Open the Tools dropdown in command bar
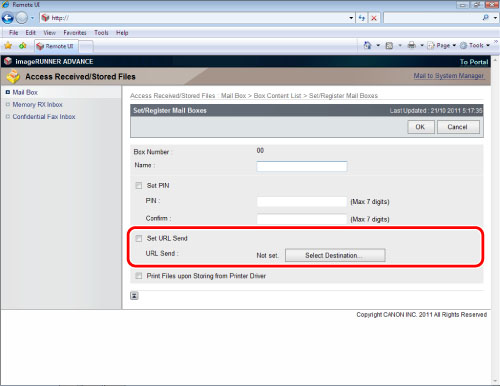This screenshot has height=386, width=500. [x=475, y=45]
